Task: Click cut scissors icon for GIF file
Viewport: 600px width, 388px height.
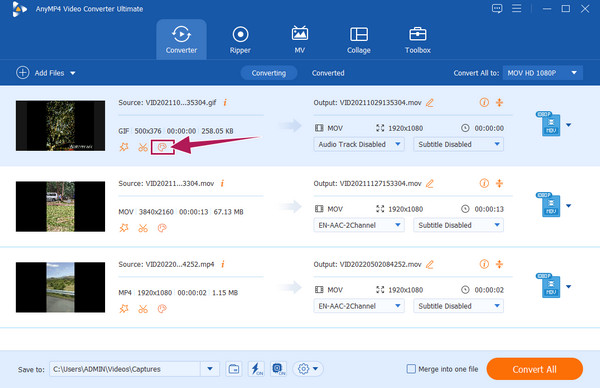Action: pos(143,147)
